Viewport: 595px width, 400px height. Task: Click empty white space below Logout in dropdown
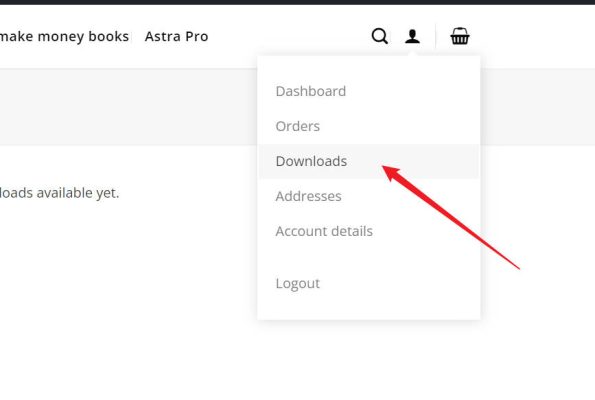pos(368,306)
